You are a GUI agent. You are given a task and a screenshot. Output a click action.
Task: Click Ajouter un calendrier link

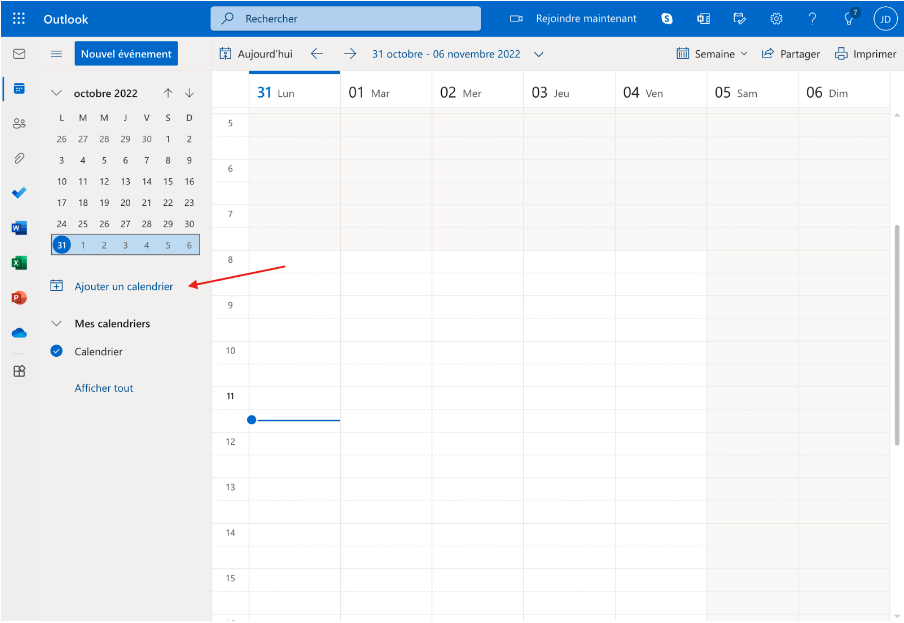[x=112, y=286]
